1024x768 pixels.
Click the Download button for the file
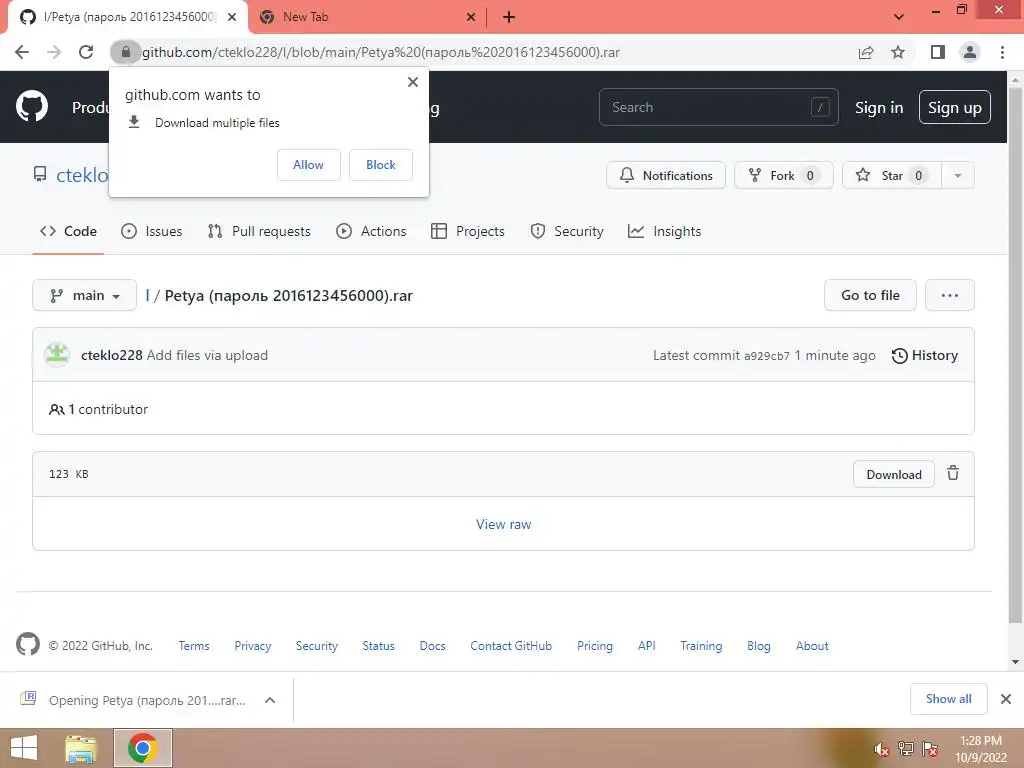tap(893, 474)
